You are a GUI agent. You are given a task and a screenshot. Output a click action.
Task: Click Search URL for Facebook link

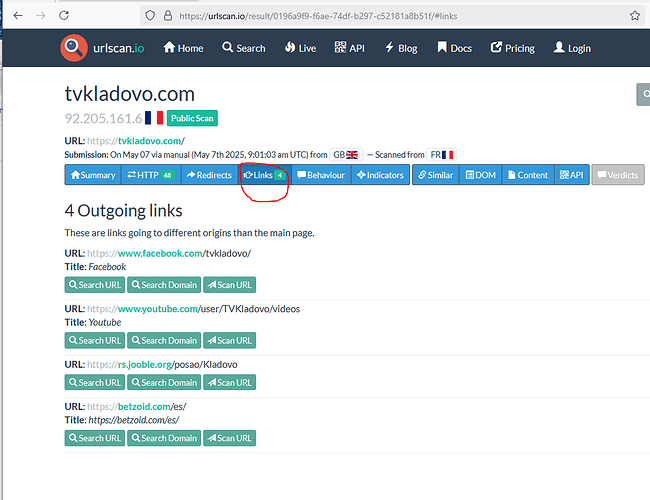tap(95, 285)
